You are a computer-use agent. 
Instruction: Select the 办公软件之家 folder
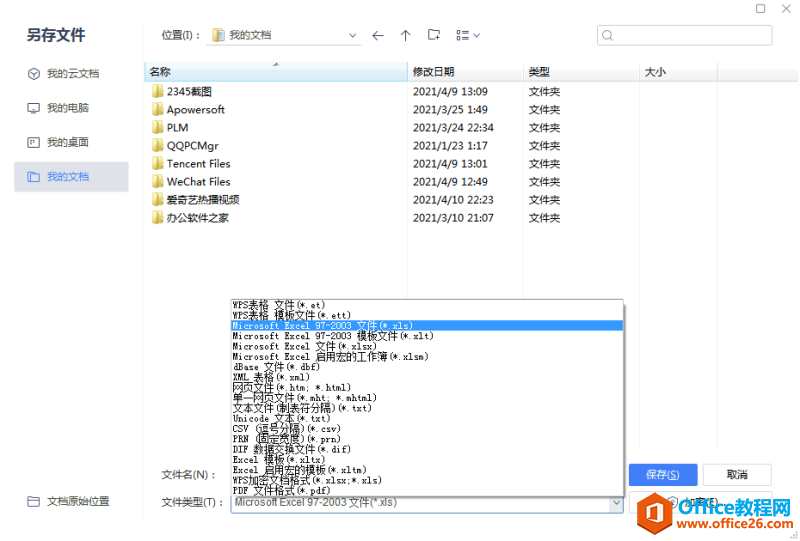point(197,218)
